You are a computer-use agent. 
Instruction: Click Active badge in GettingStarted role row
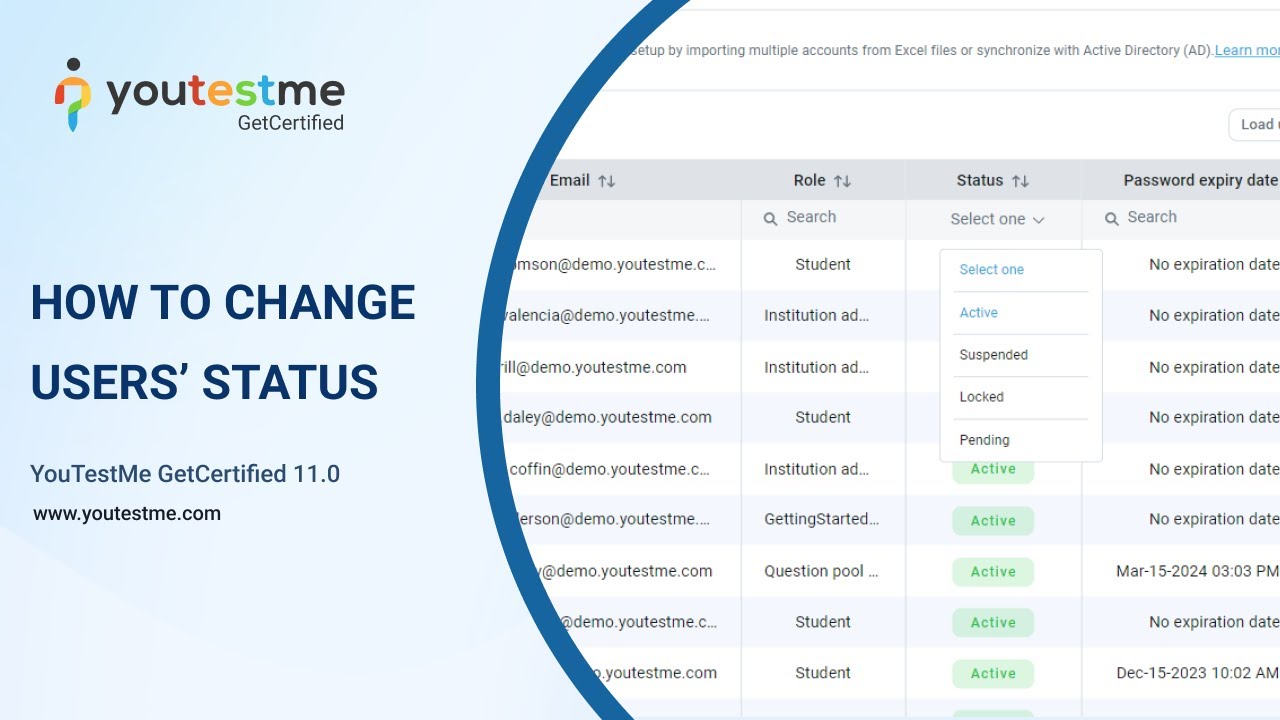(993, 520)
